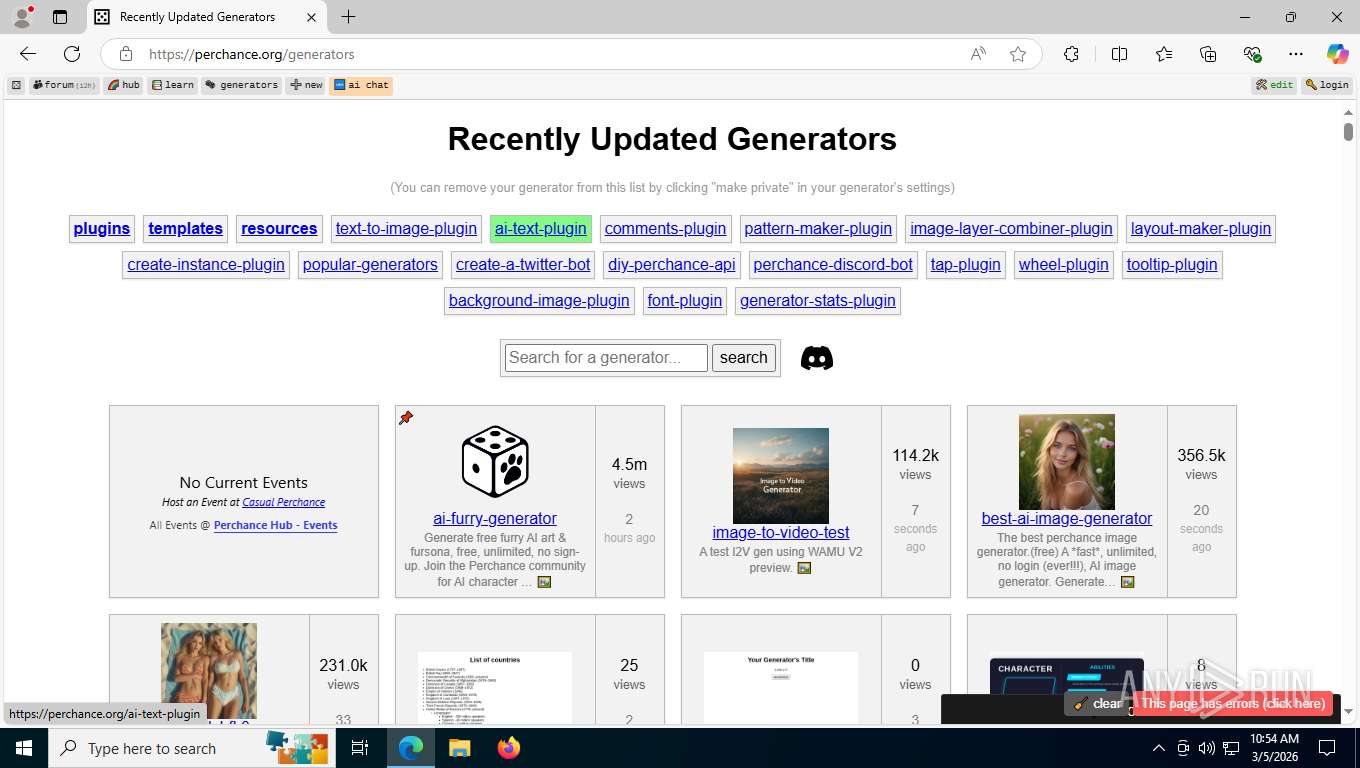This screenshot has width=1360, height=768.
Task: Click the site info lock icon
Action: tap(126, 54)
